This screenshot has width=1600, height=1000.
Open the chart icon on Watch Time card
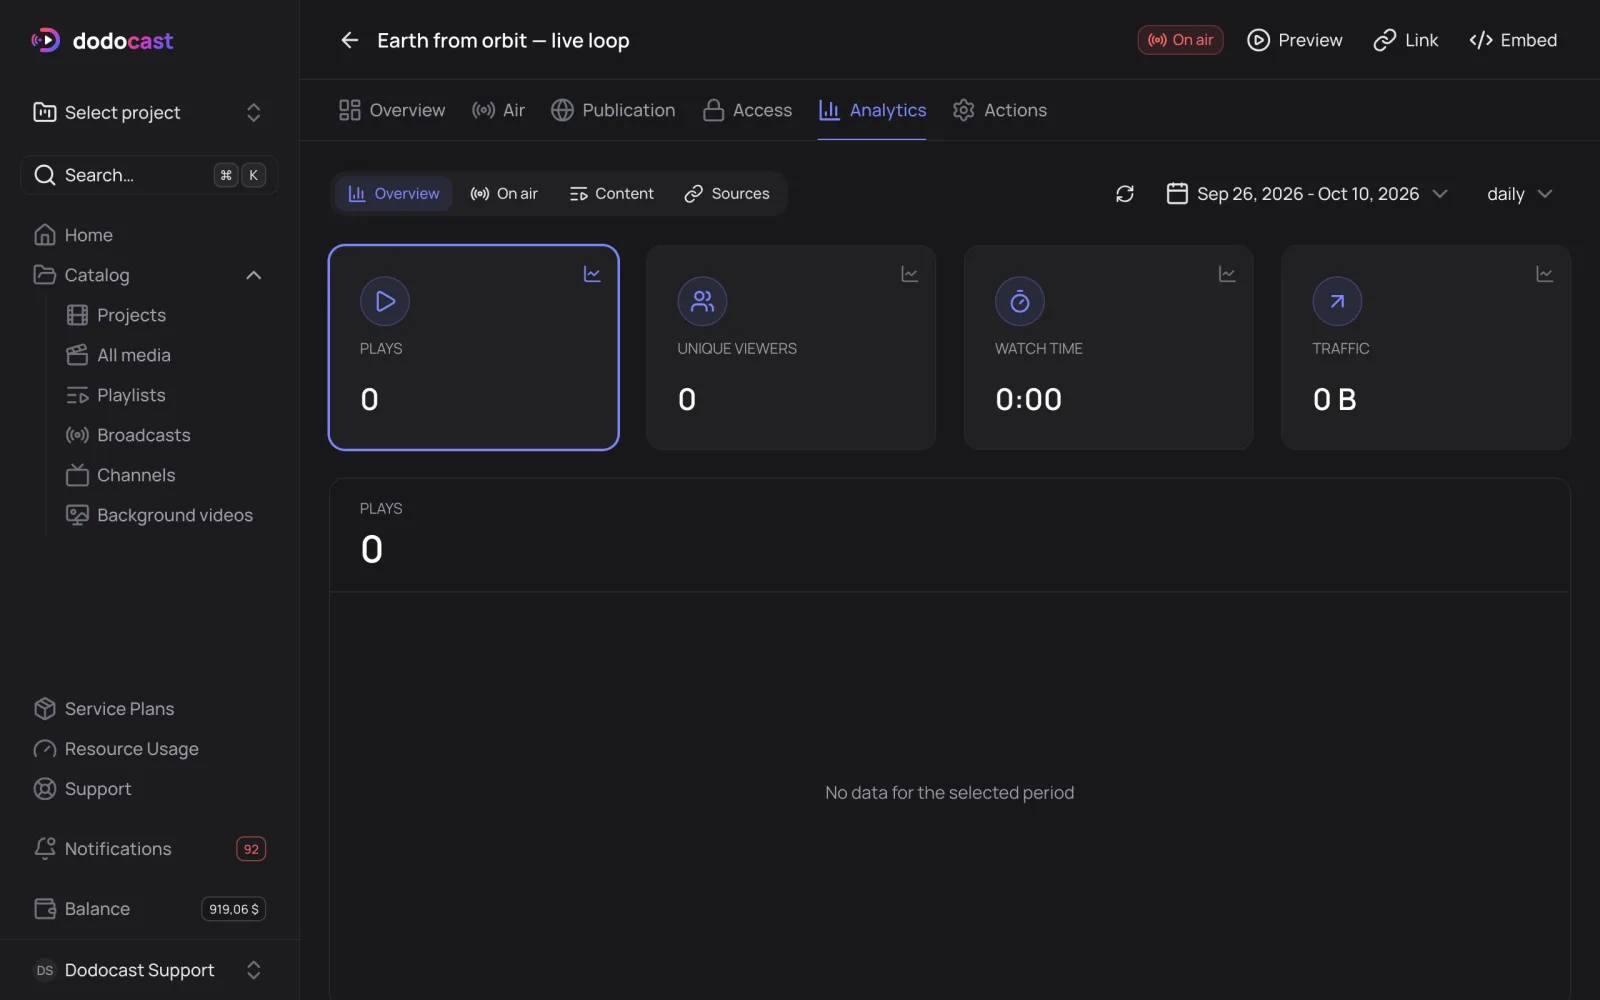click(x=1227, y=274)
